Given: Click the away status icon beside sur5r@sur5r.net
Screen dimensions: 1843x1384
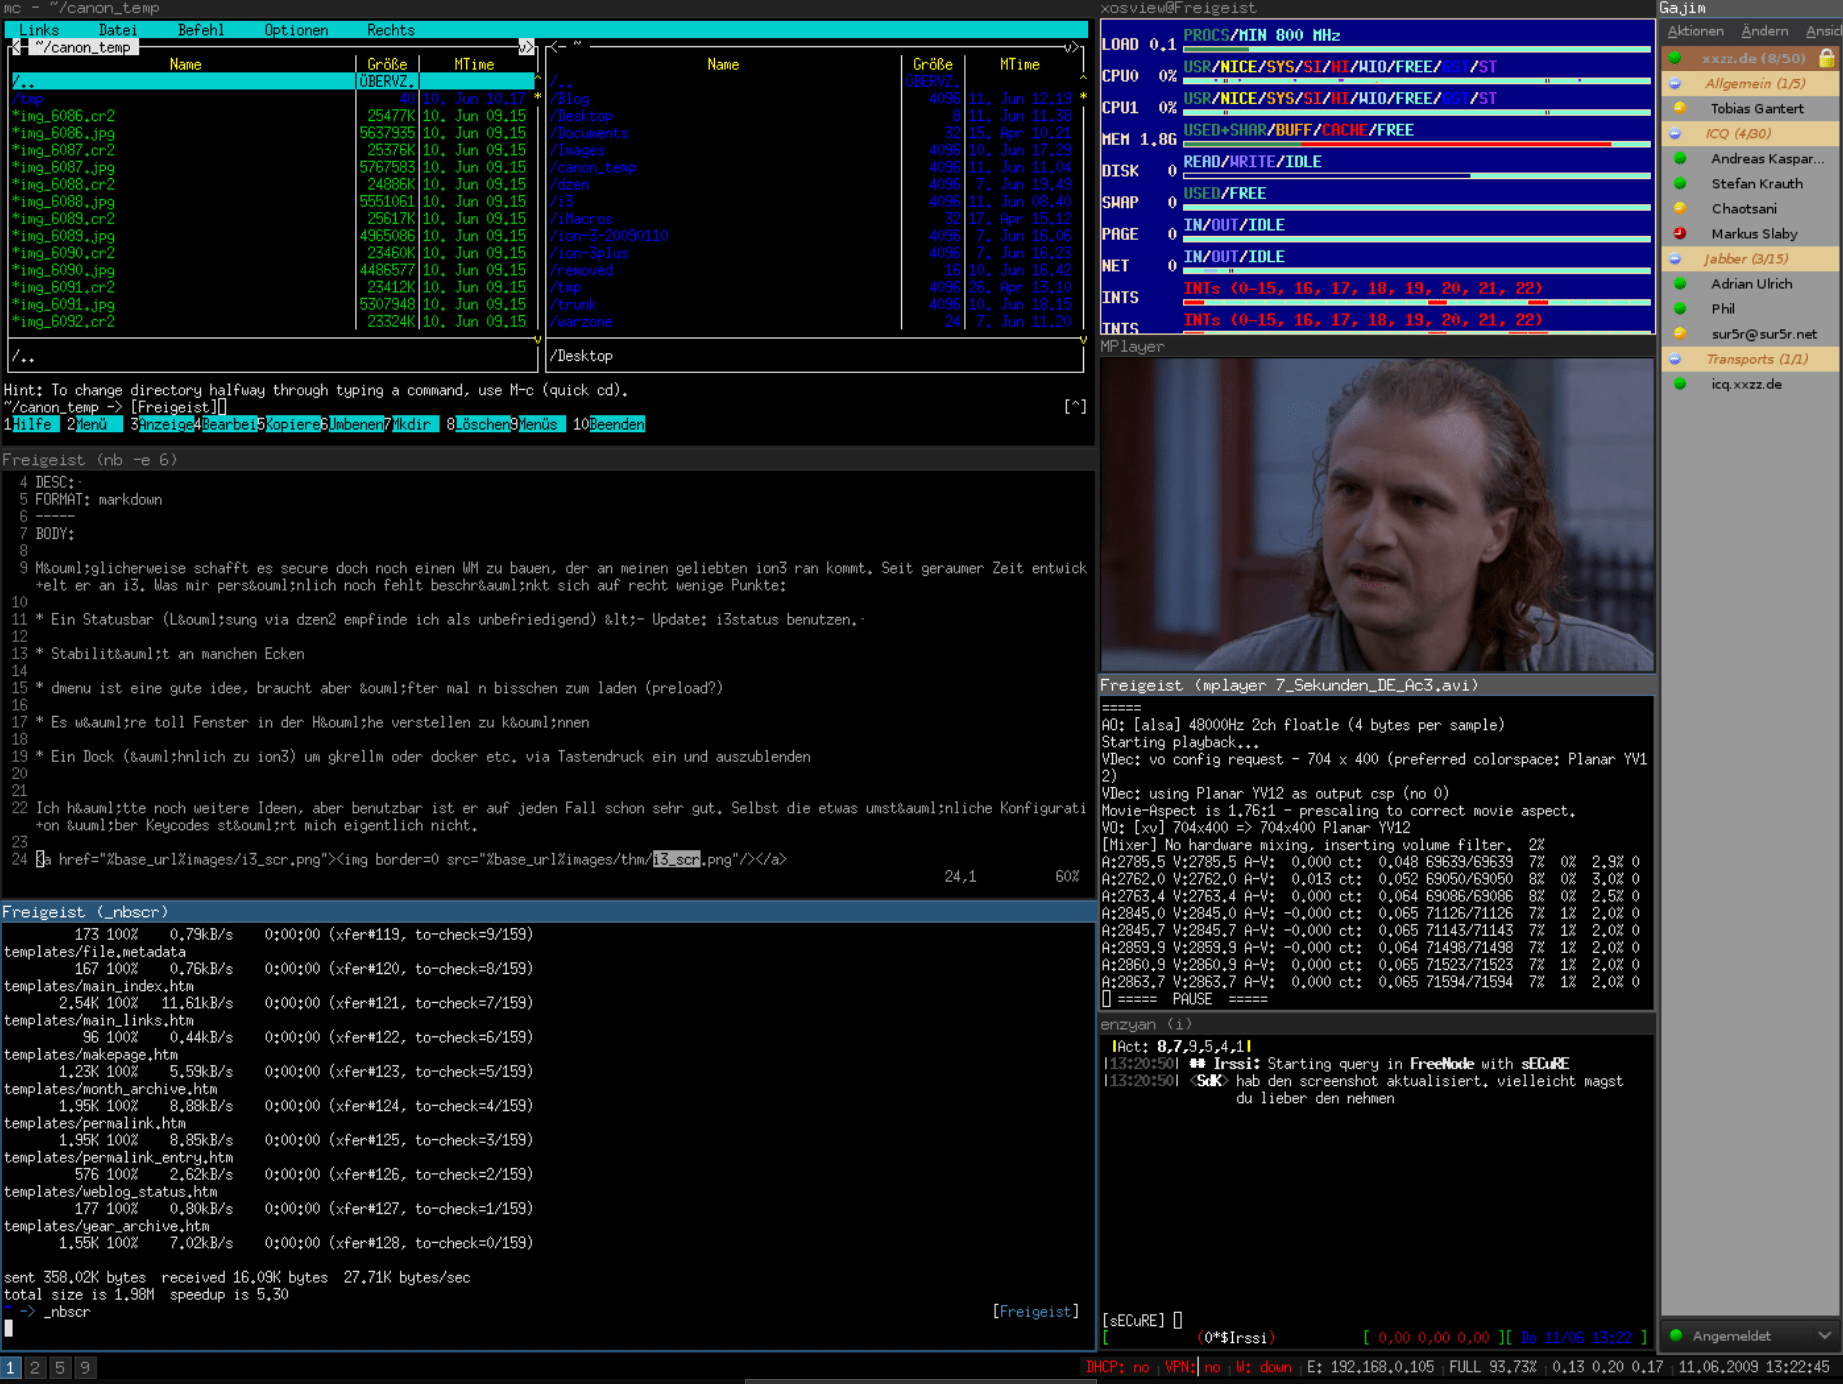Looking at the screenshot, I should [1680, 333].
